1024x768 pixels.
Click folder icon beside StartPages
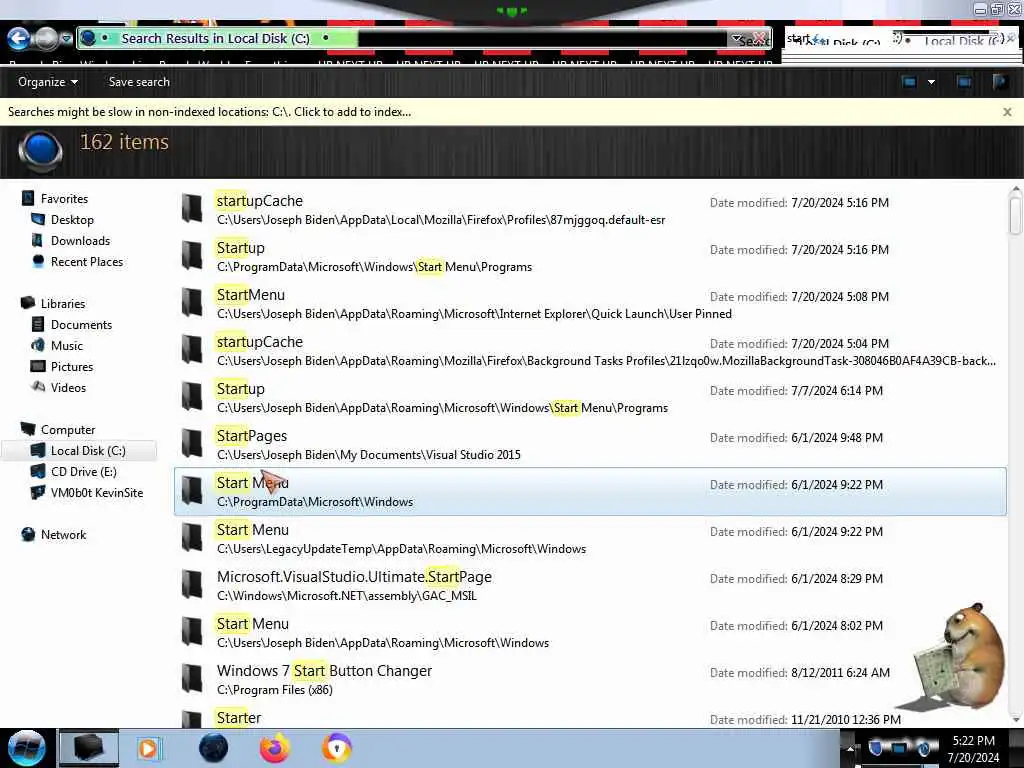pos(191,443)
